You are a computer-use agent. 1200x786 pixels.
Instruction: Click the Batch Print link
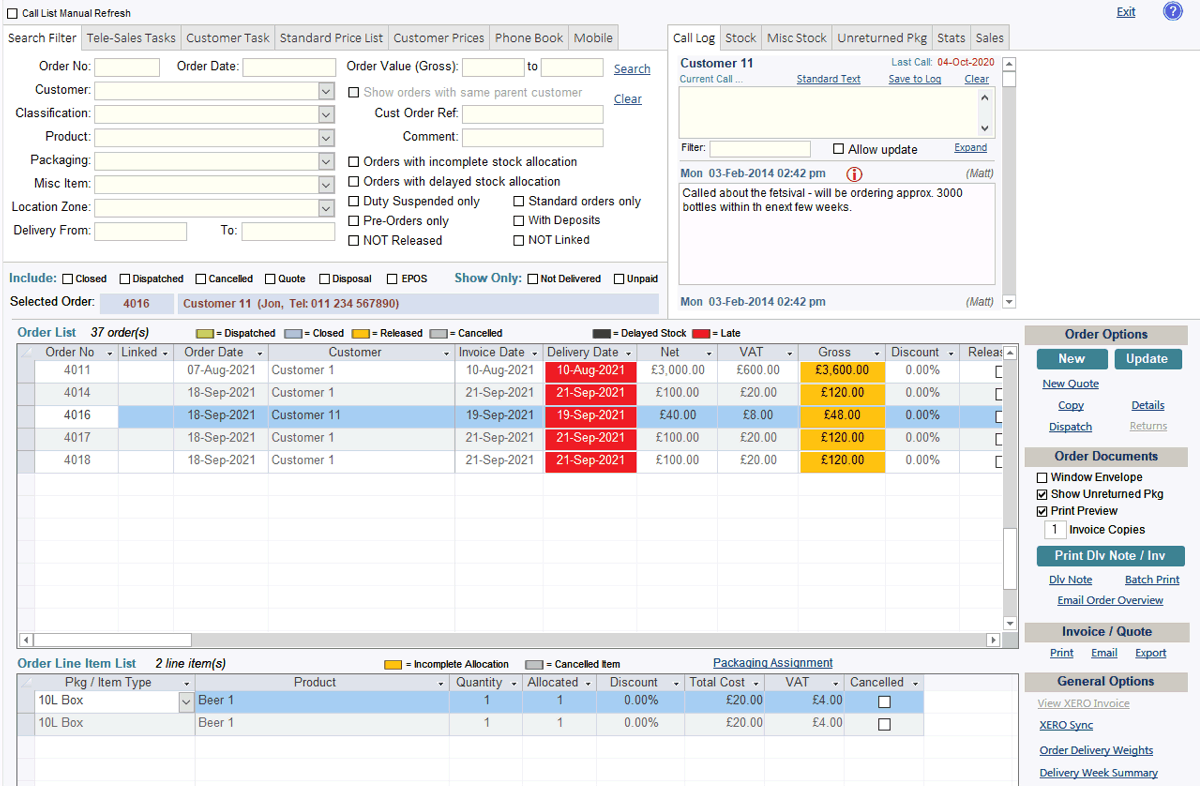pyautogui.click(x=1151, y=579)
